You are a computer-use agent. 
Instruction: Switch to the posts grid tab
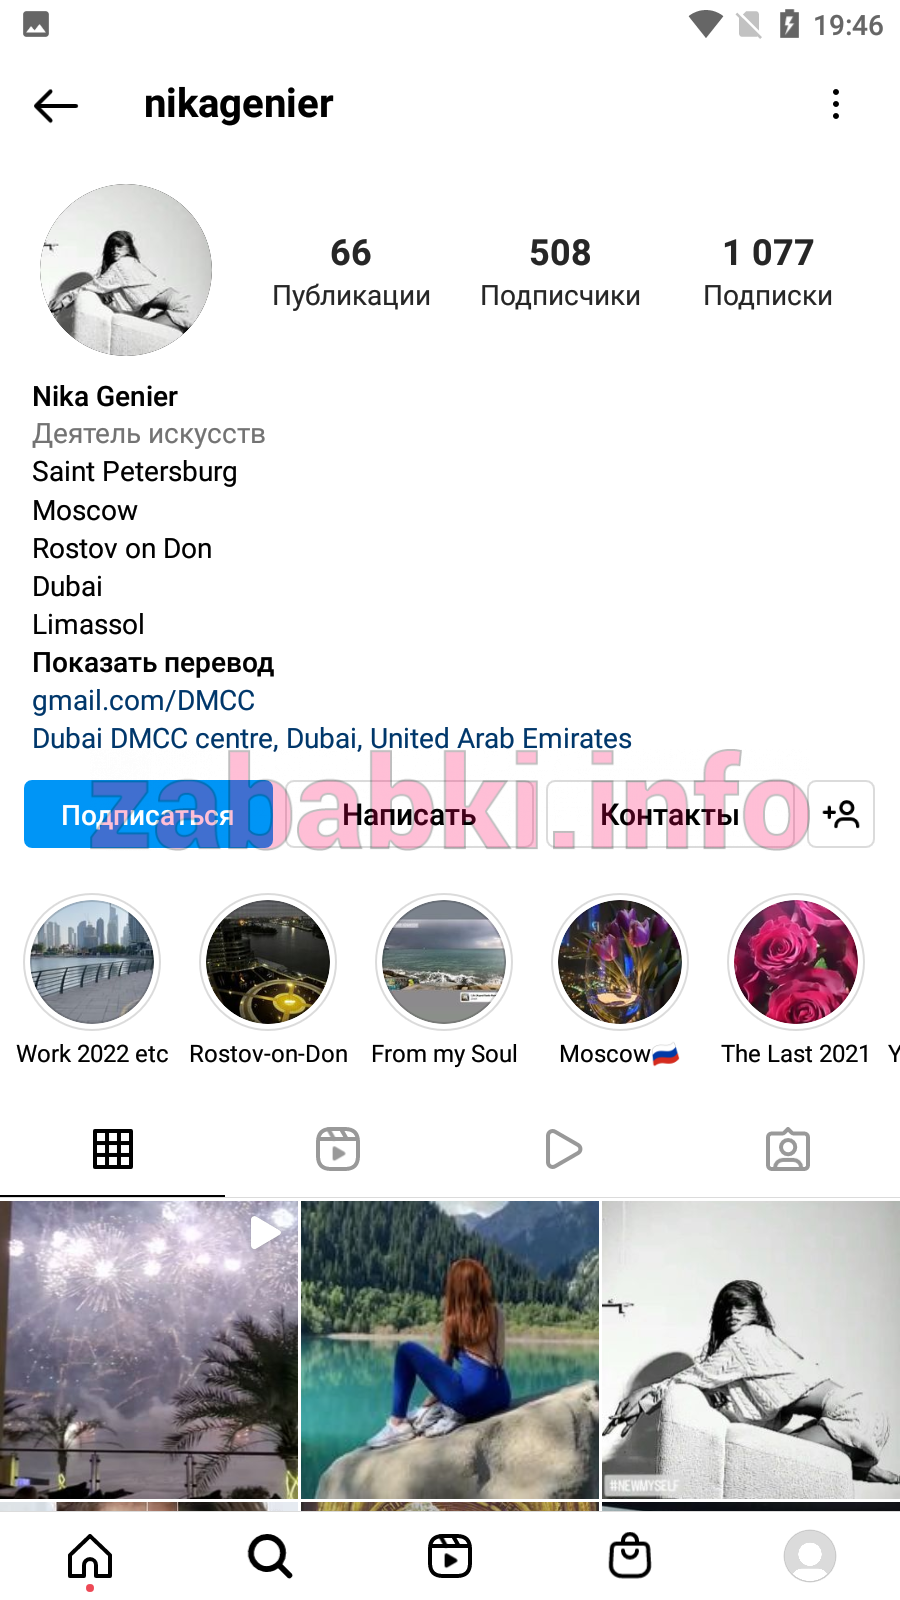[x=113, y=1149]
